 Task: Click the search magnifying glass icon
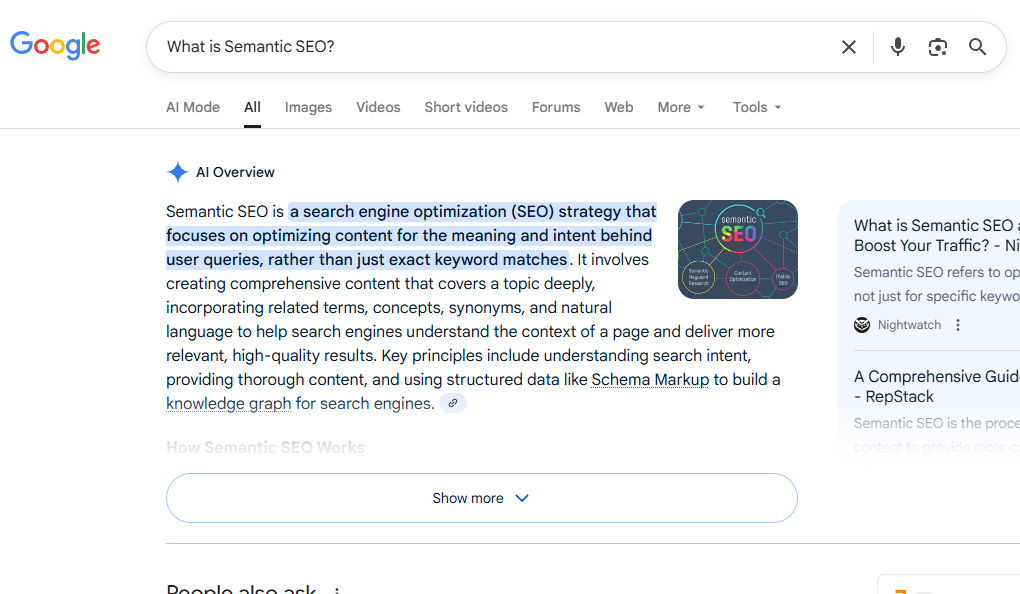click(x=977, y=46)
